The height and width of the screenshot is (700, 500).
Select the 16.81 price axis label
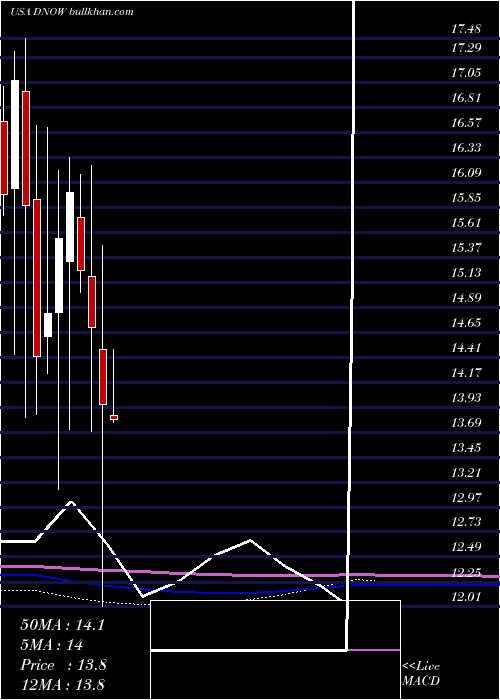point(466,97)
